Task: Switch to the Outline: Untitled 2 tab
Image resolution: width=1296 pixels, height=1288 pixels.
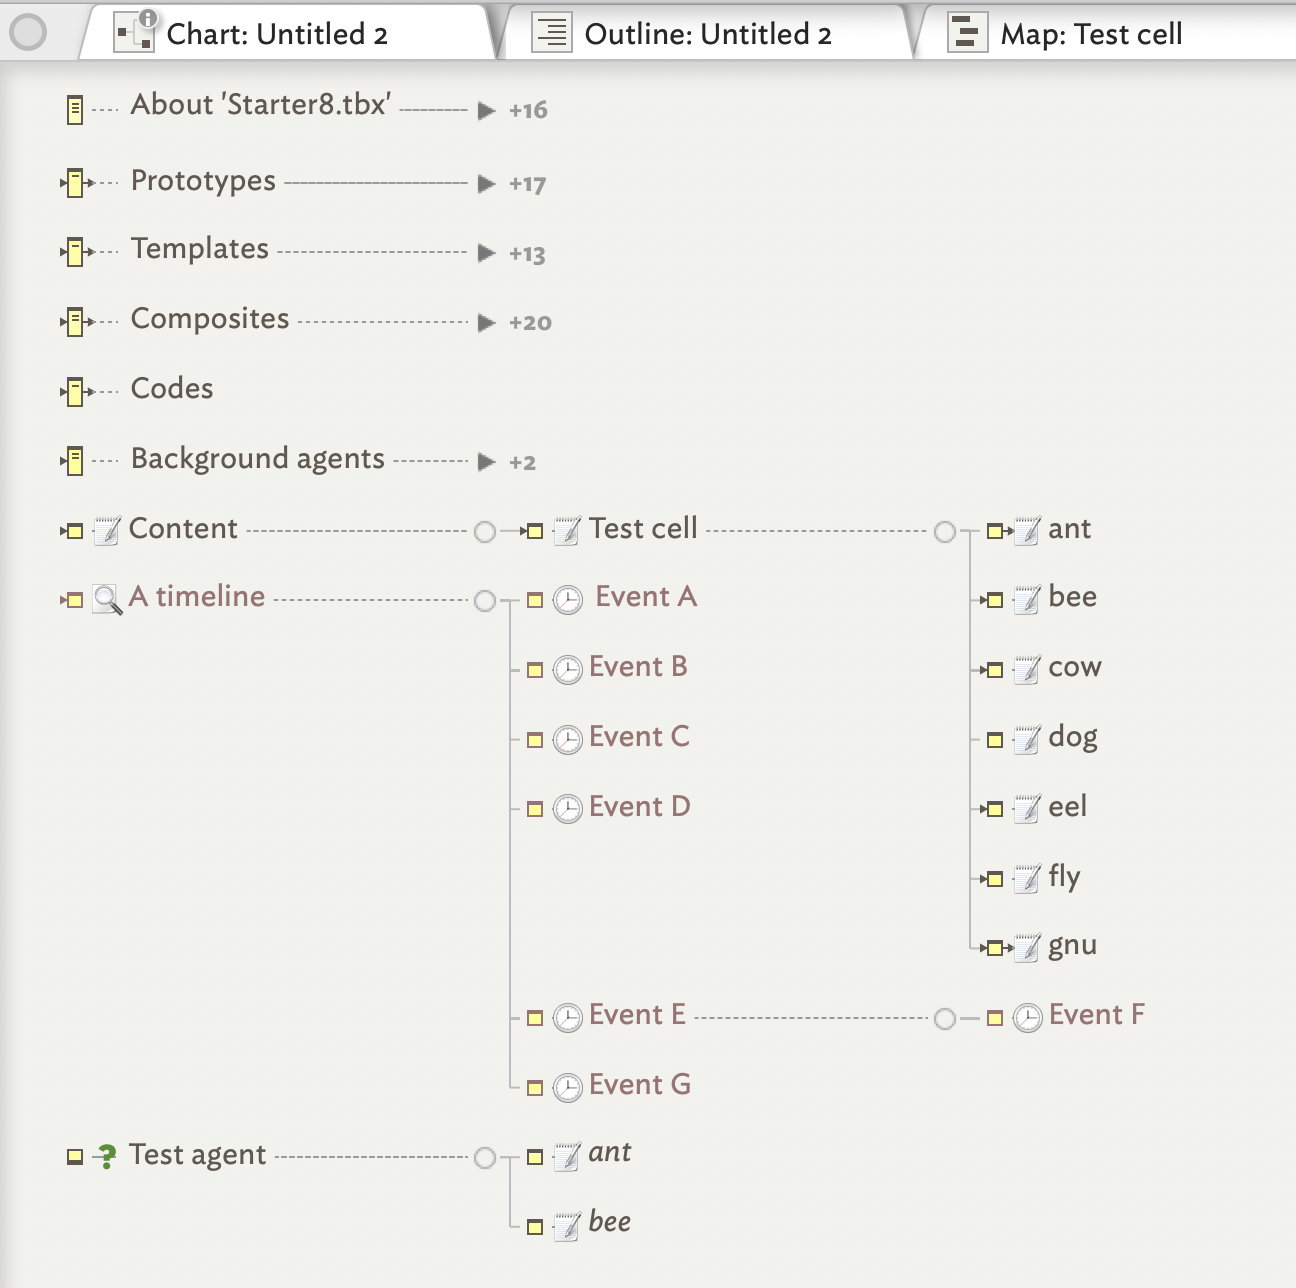Action: tap(707, 34)
